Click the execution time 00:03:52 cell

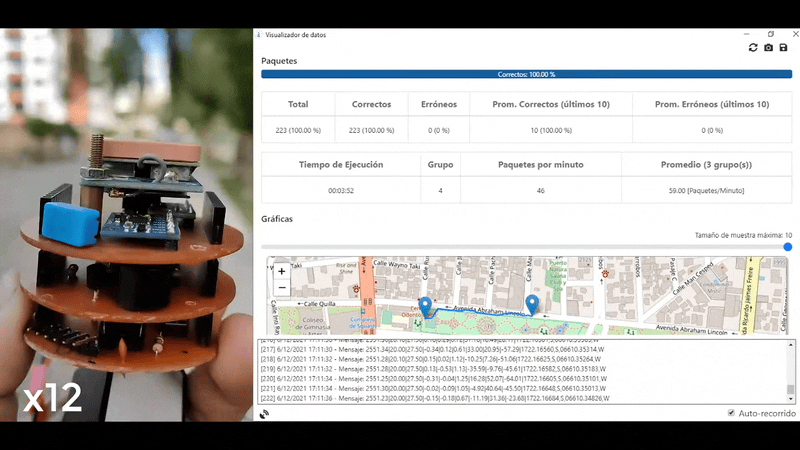point(341,190)
